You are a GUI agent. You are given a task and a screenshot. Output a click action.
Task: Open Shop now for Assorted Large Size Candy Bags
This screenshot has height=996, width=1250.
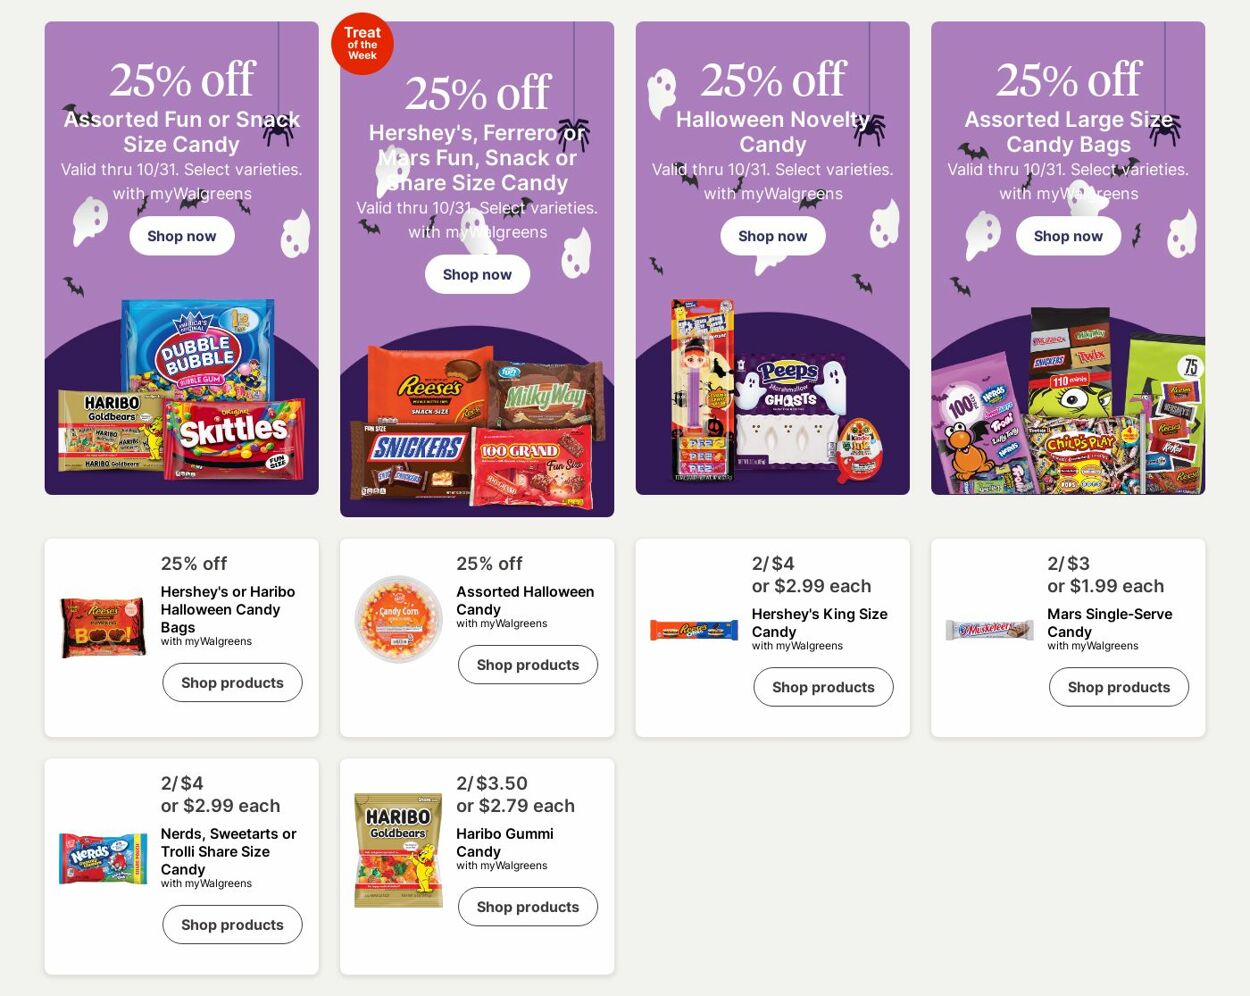click(x=1068, y=236)
